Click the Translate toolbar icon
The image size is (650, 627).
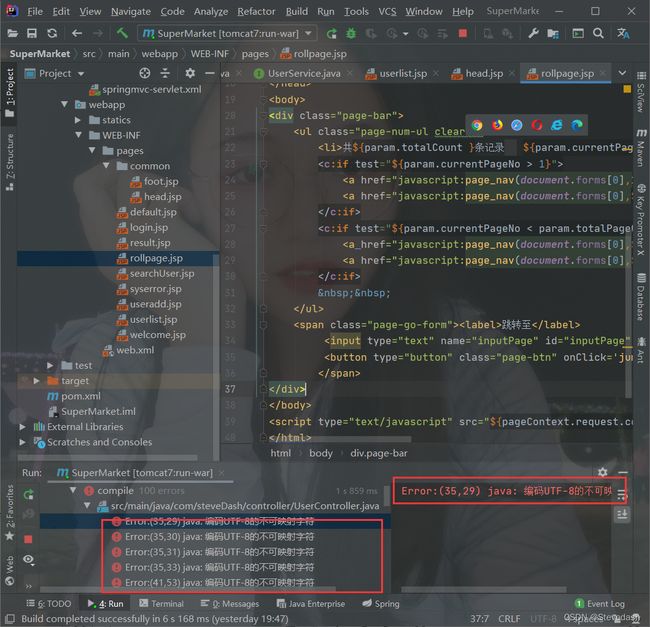623,33
